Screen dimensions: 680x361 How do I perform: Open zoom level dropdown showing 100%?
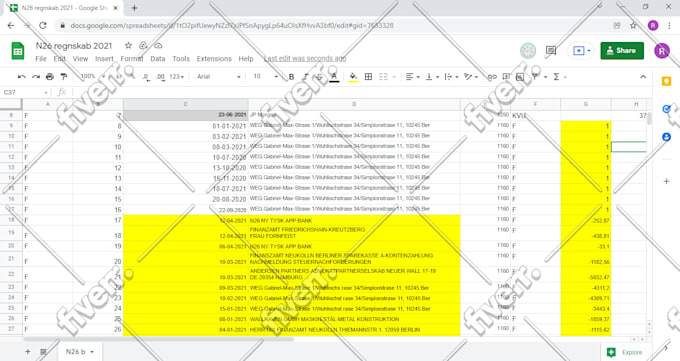93,76
